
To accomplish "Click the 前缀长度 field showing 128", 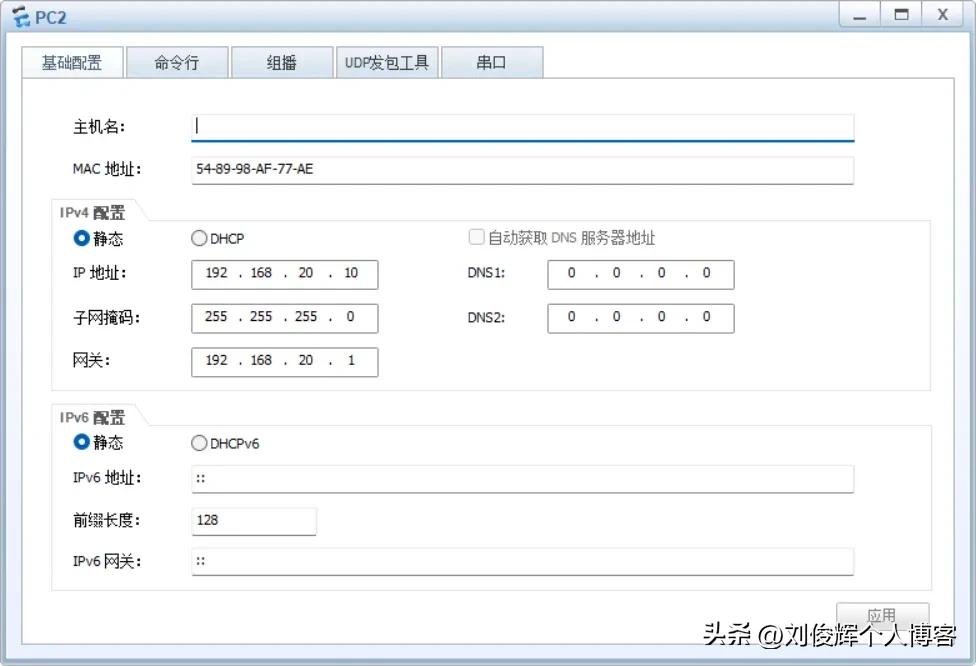I will (254, 521).
